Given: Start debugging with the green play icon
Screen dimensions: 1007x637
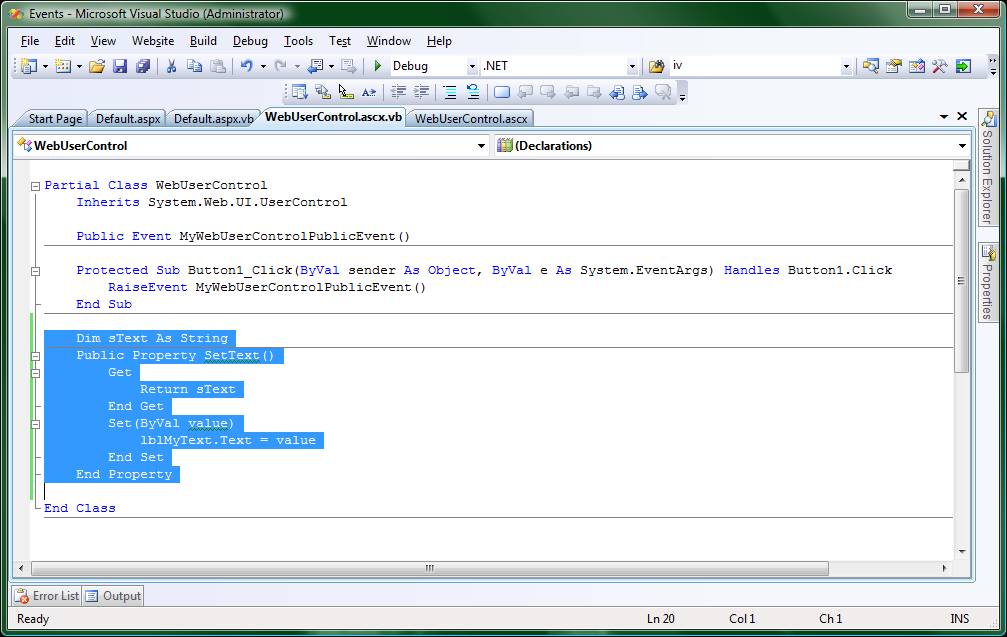Looking at the screenshot, I should tap(378, 66).
